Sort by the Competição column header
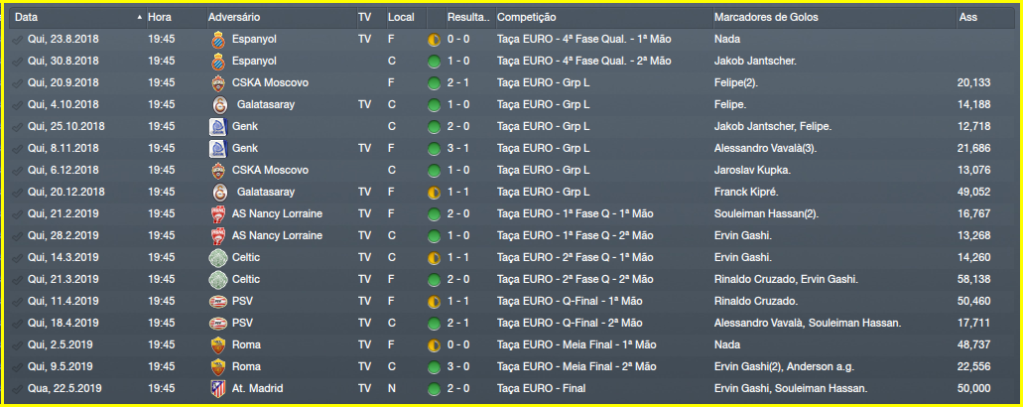This screenshot has width=1023, height=407. pyautogui.click(x=527, y=18)
